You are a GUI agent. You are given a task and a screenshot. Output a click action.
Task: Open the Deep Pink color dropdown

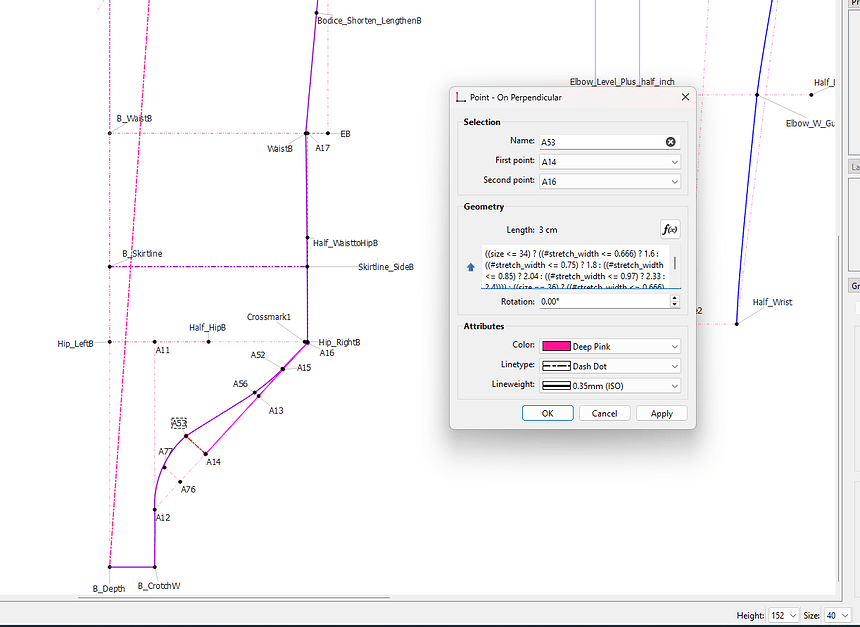tap(610, 346)
